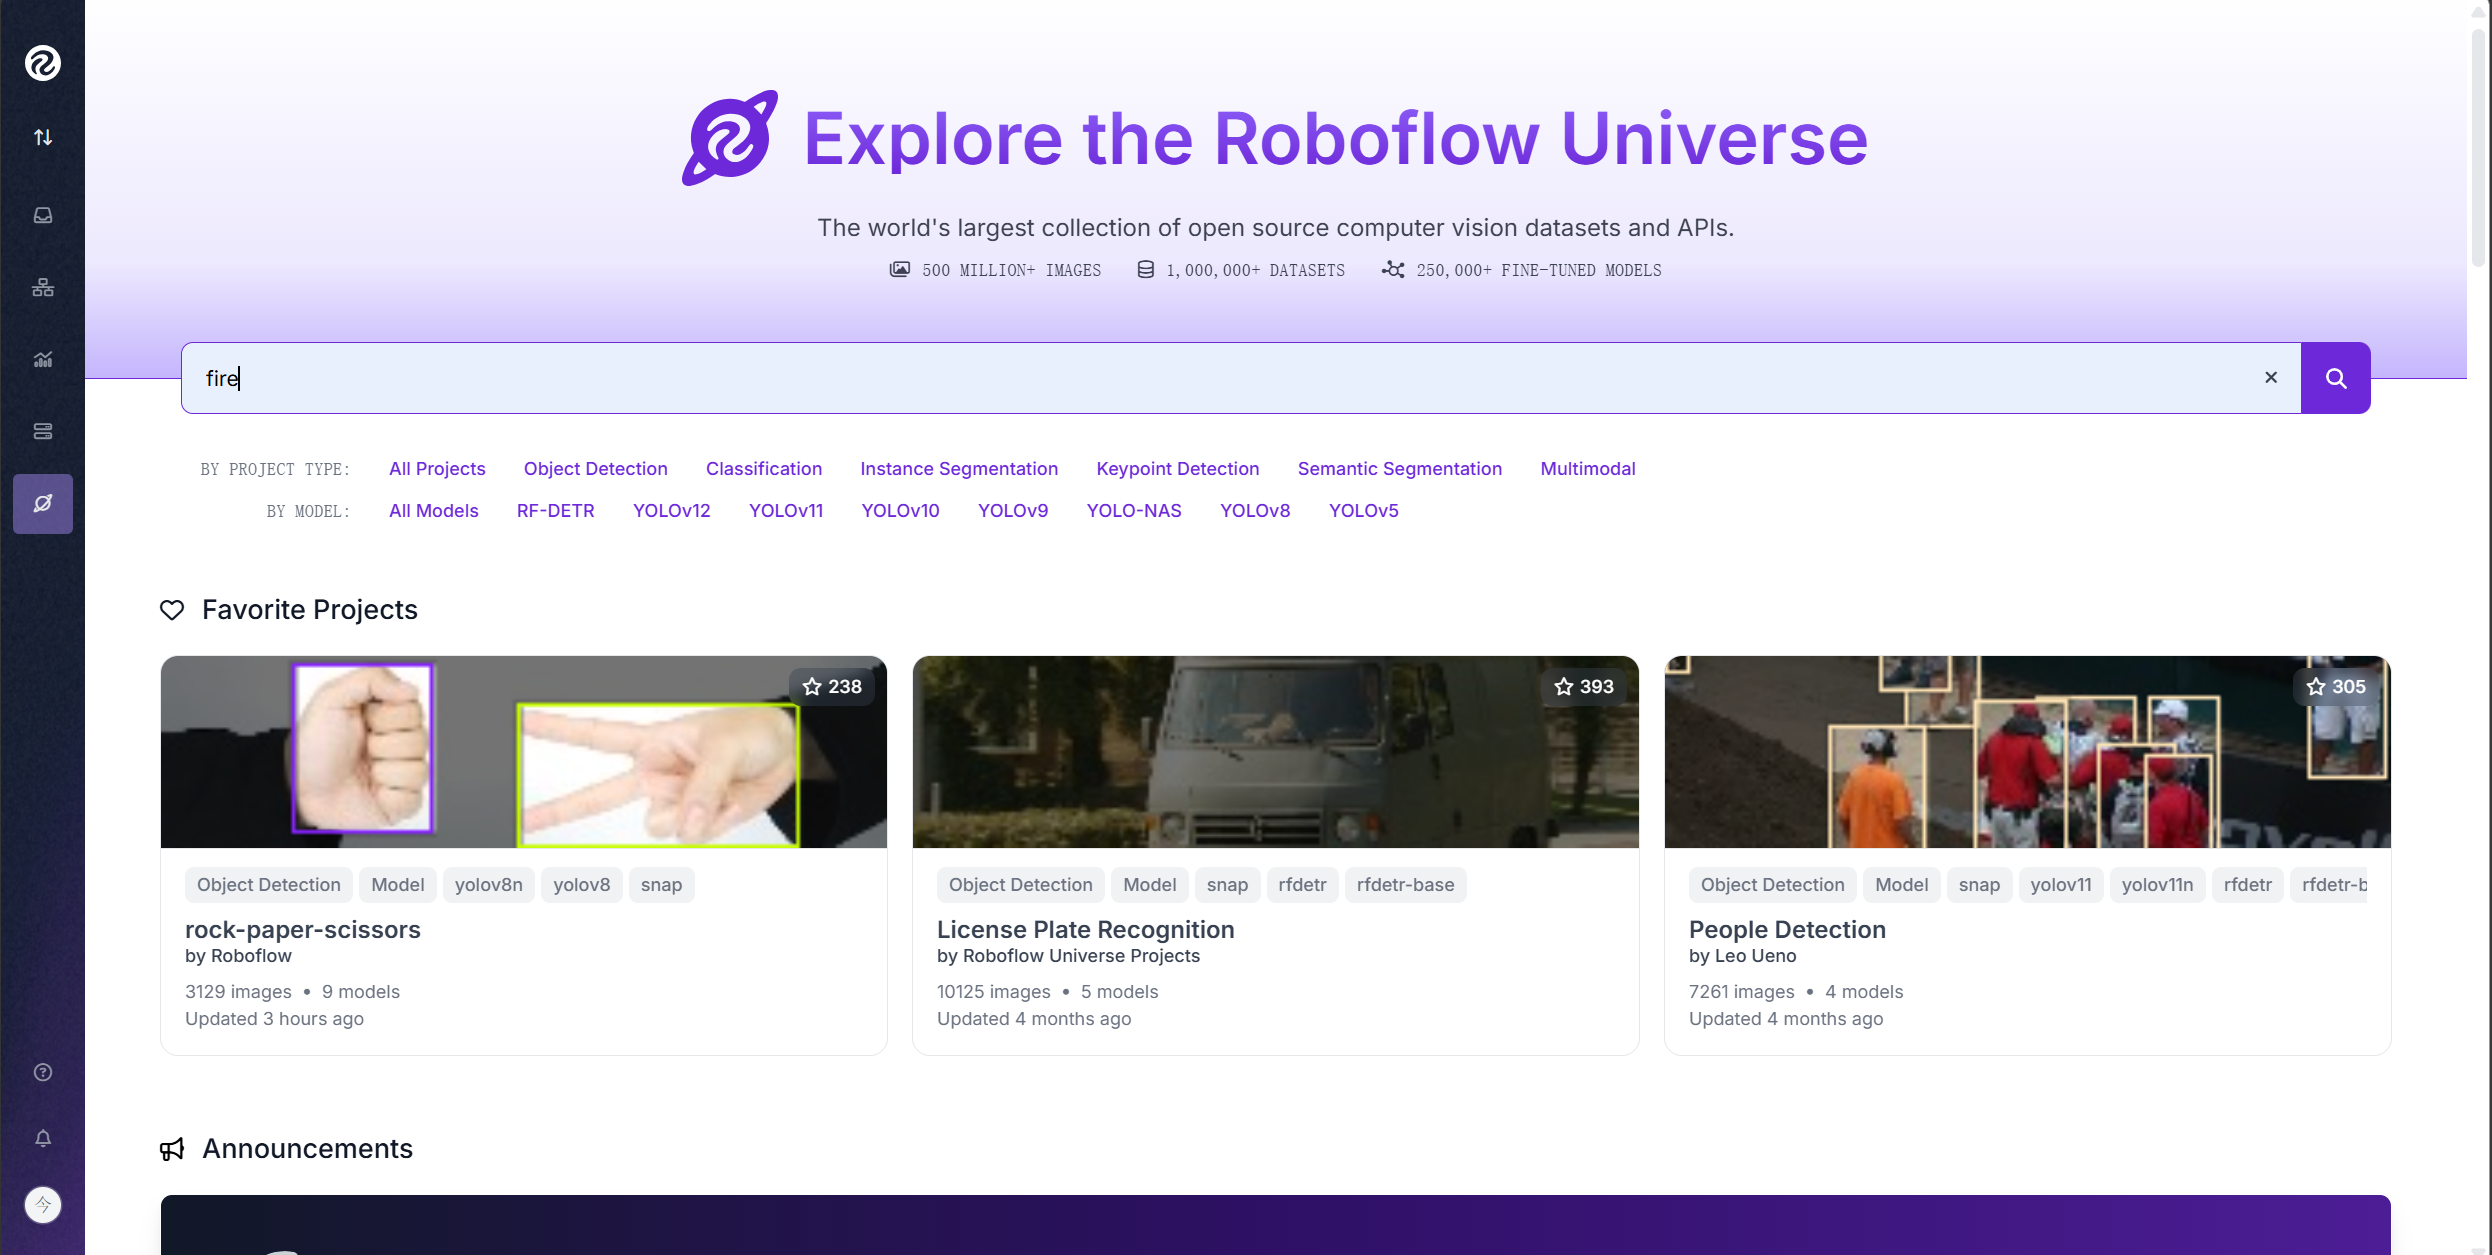Open the analytics chart sidebar icon
Image resolution: width=2492 pixels, height=1255 pixels.
click(x=43, y=359)
